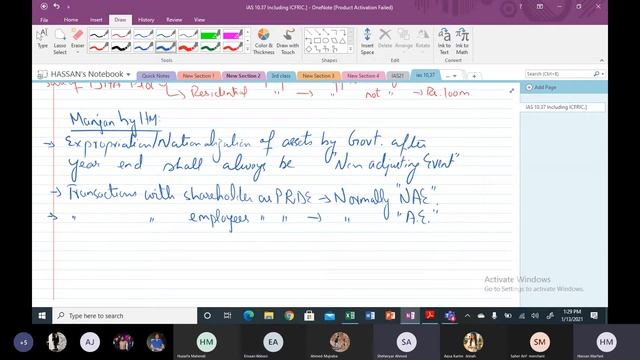Click the Delete ink button
This screenshot has height=360, width=640.
coord(385,39)
